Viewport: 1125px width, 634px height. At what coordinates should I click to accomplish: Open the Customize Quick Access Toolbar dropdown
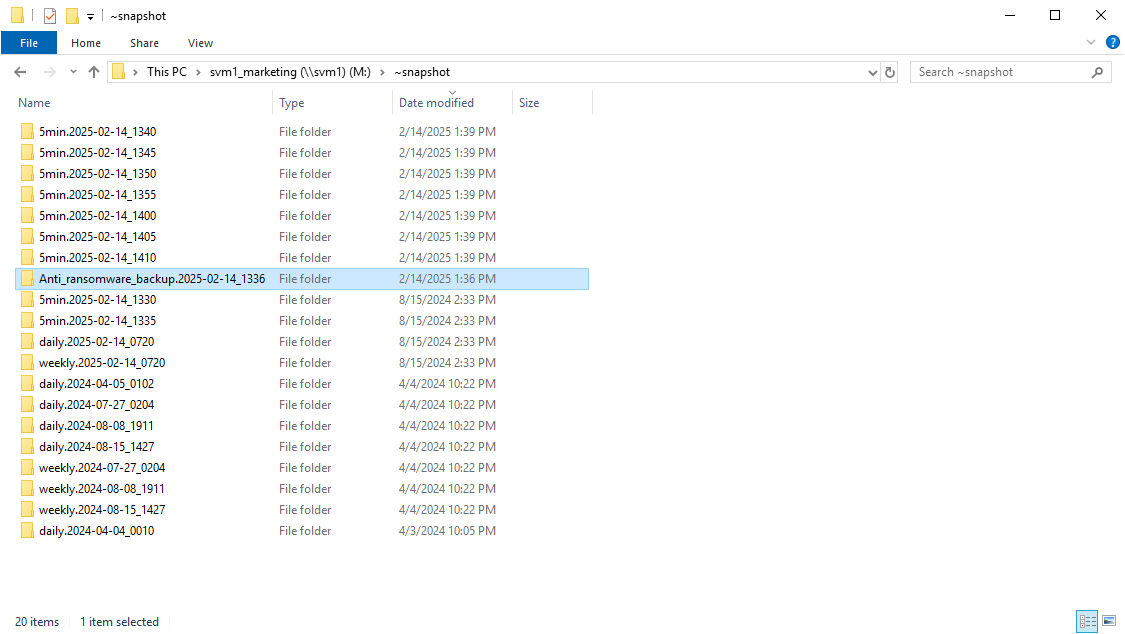(90, 16)
